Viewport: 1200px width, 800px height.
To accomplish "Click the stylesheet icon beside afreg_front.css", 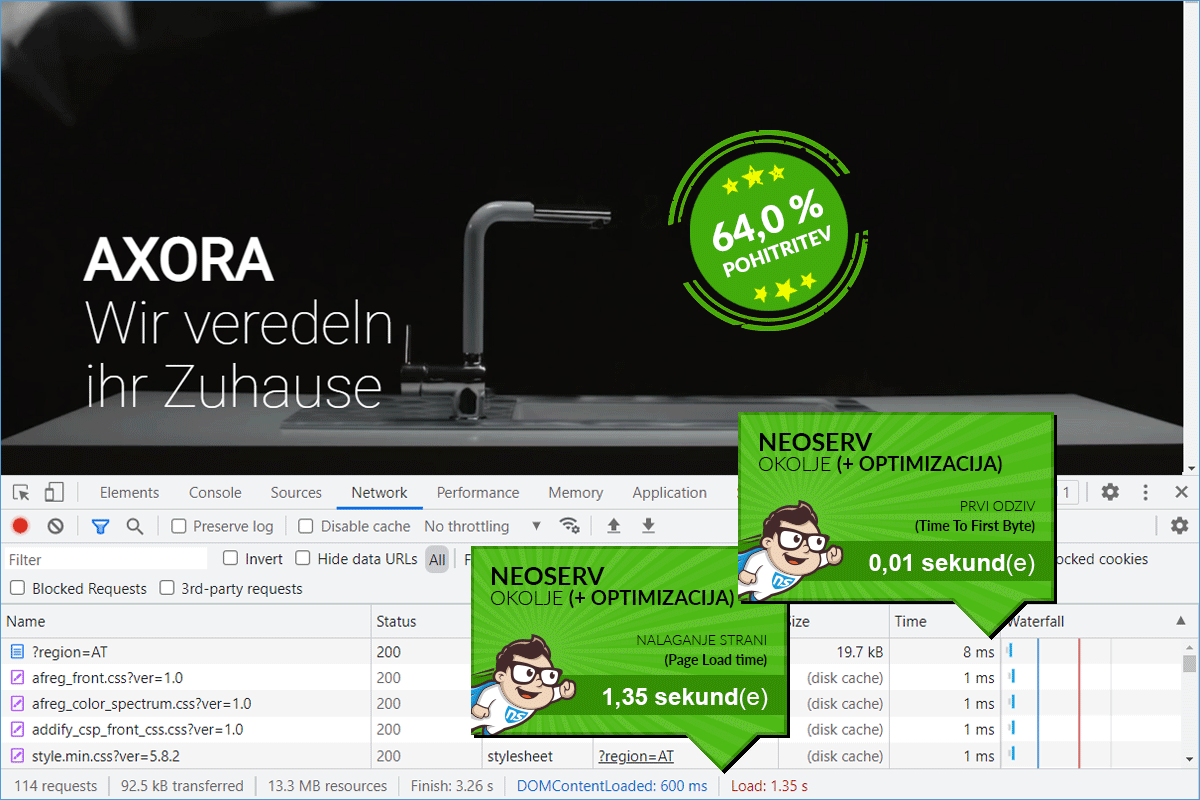I will (x=17, y=678).
